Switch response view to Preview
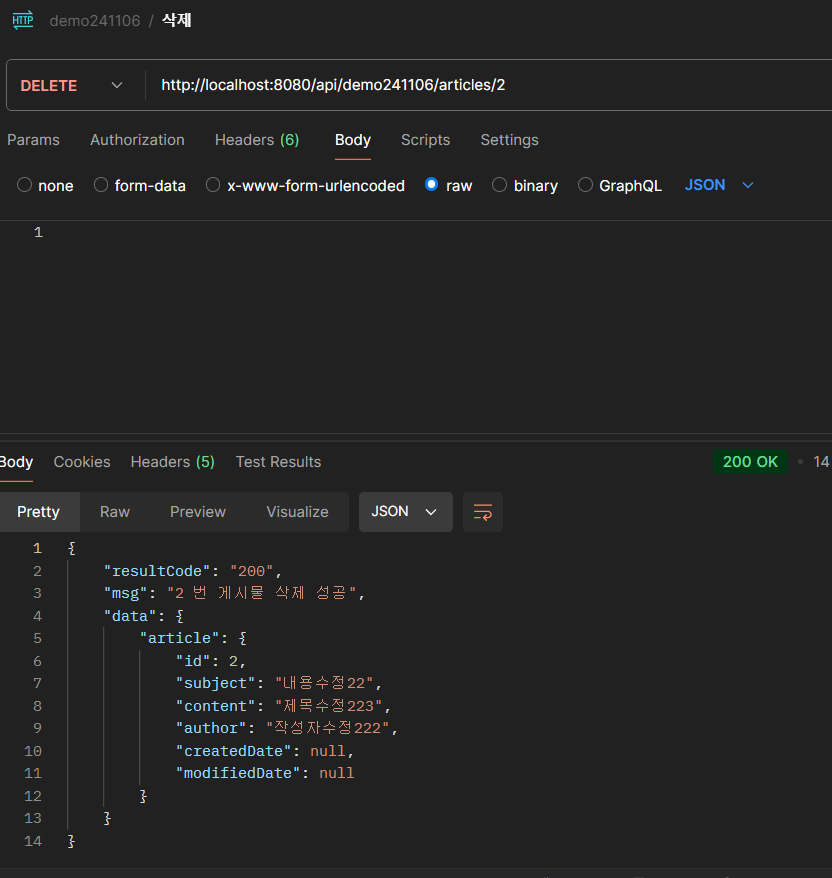Image resolution: width=832 pixels, height=878 pixels. pos(198,512)
